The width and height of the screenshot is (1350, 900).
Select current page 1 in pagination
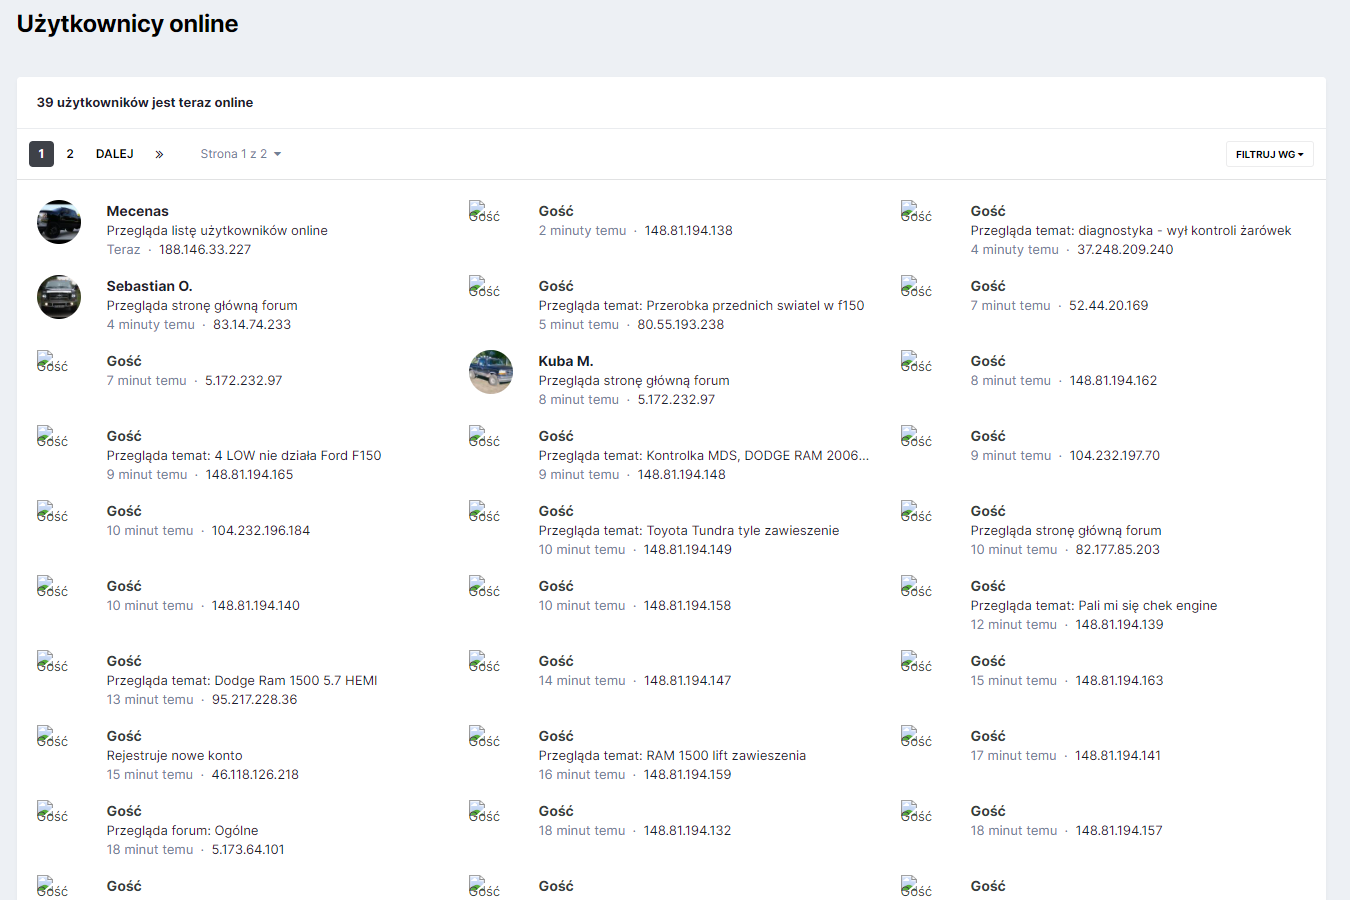[x=41, y=154]
